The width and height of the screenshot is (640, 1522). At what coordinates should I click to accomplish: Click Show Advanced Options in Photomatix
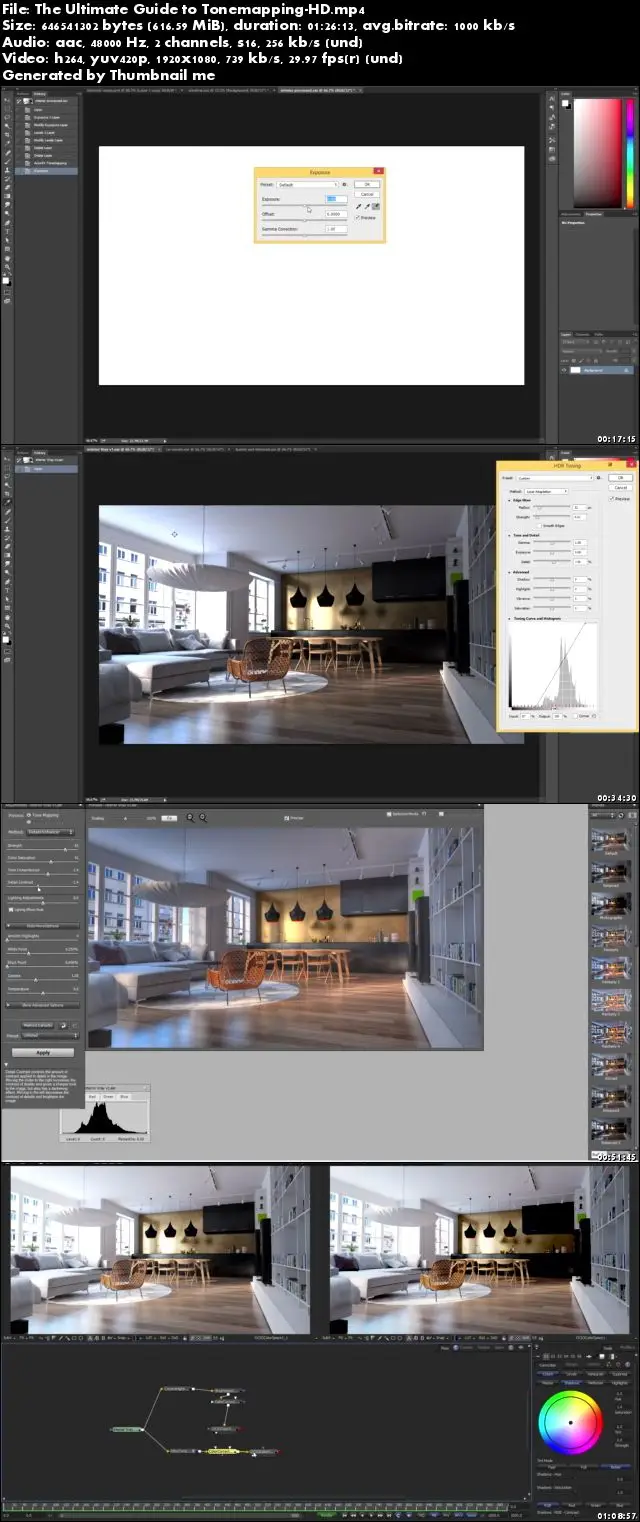pos(42,1005)
